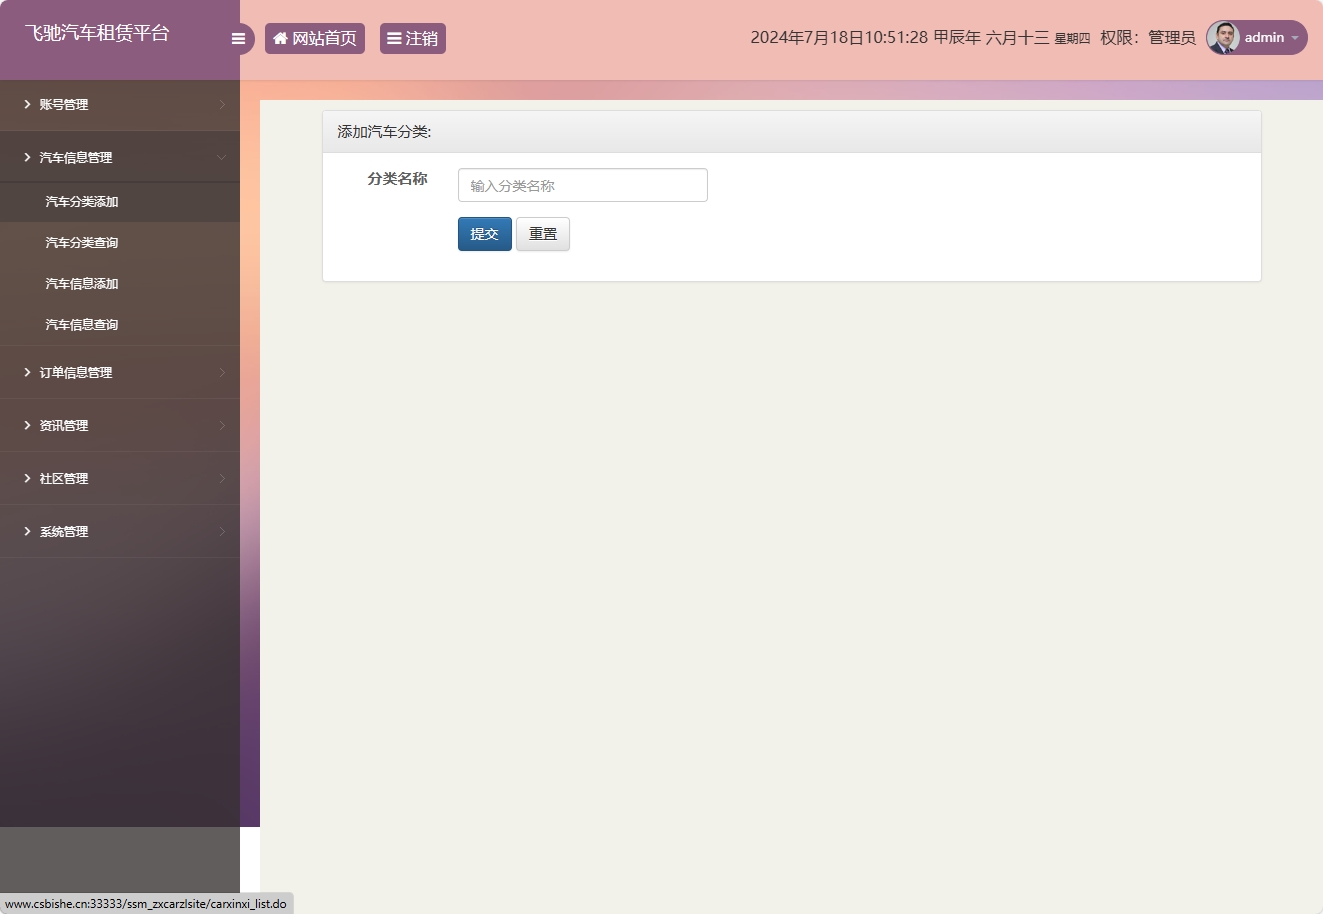Expand the 系统管理 menu

[x=120, y=531]
